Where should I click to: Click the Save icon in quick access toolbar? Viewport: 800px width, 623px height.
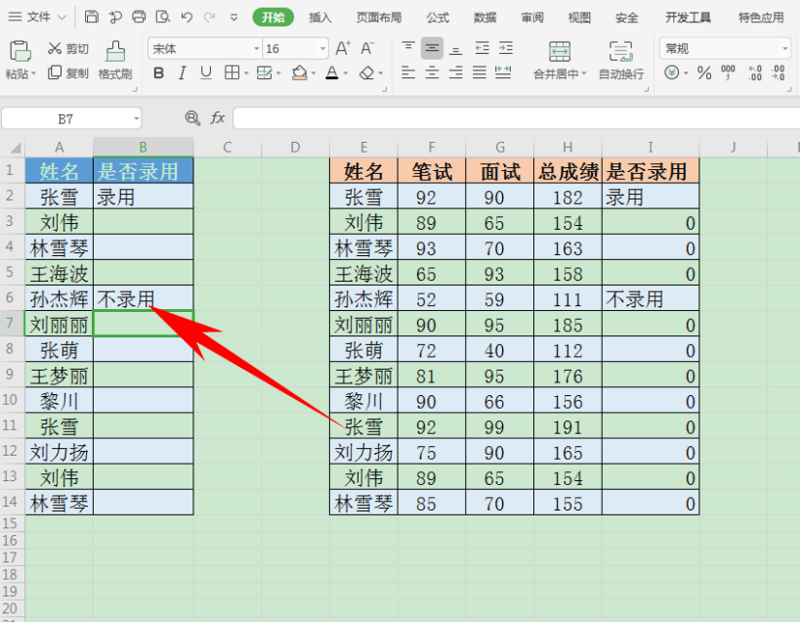tap(92, 17)
